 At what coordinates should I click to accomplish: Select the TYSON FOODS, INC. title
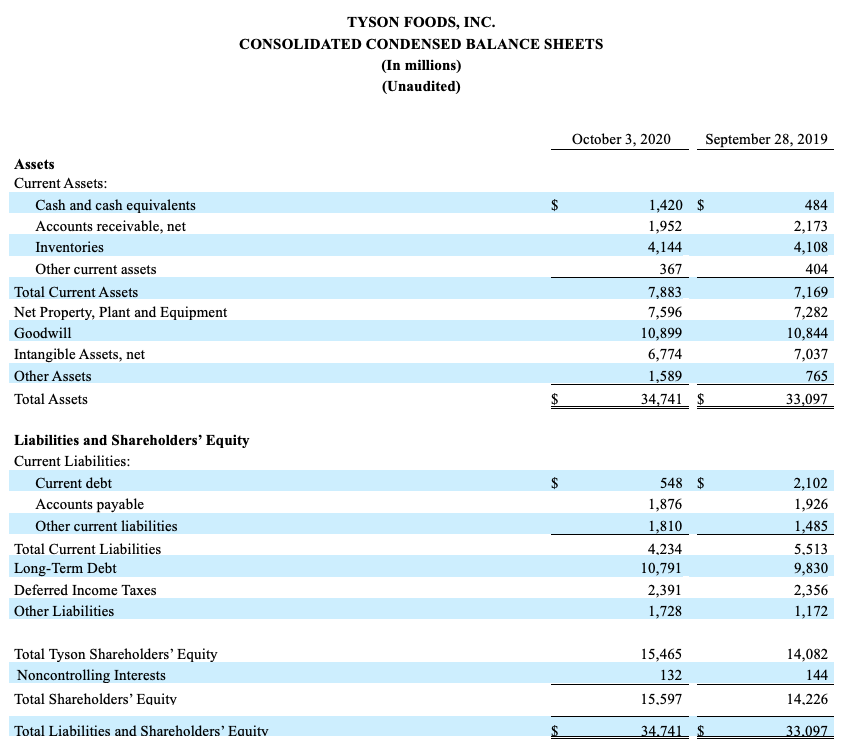click(x=421, y=21)
